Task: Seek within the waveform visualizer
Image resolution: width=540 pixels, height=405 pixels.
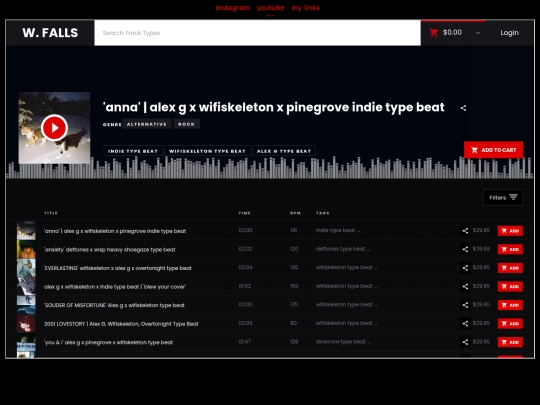Action: pyautogui.click(x=270, y=168)
